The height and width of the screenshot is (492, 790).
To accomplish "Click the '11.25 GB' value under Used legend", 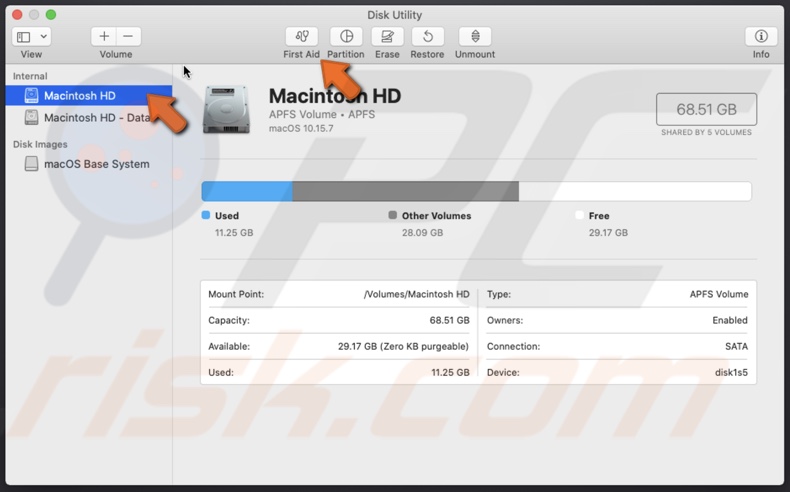I will (x=234, y=233).
